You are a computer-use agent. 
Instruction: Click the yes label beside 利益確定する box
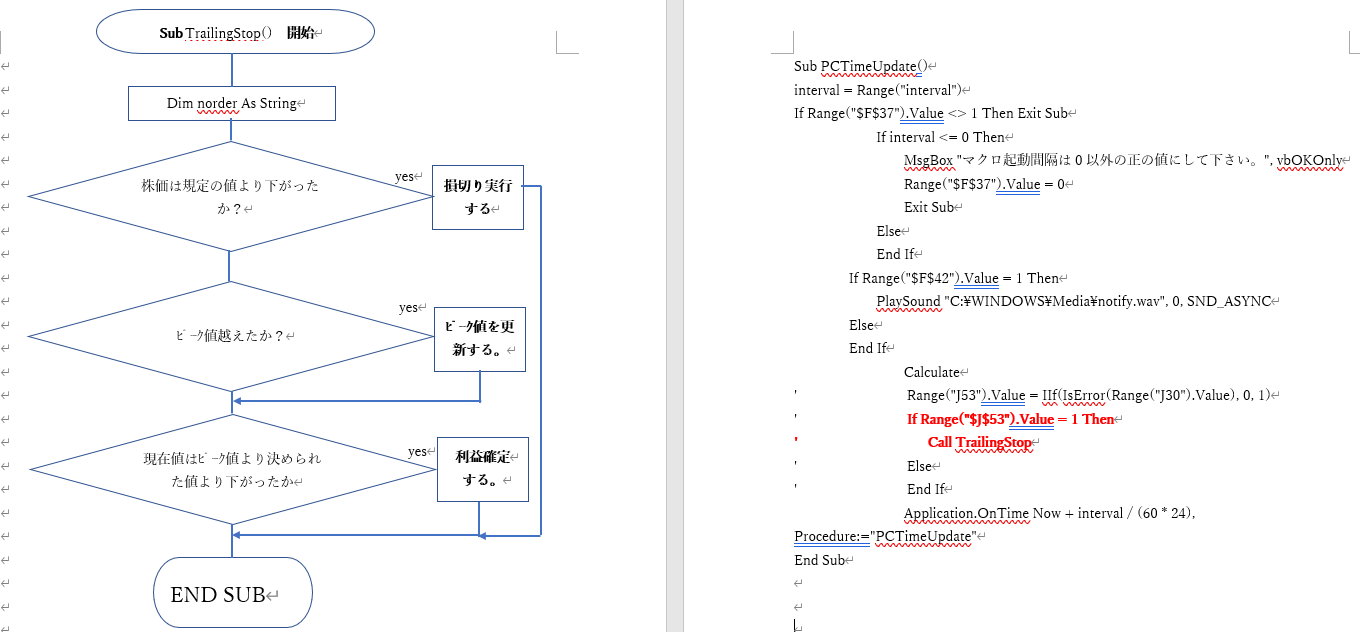click(418, 452)
